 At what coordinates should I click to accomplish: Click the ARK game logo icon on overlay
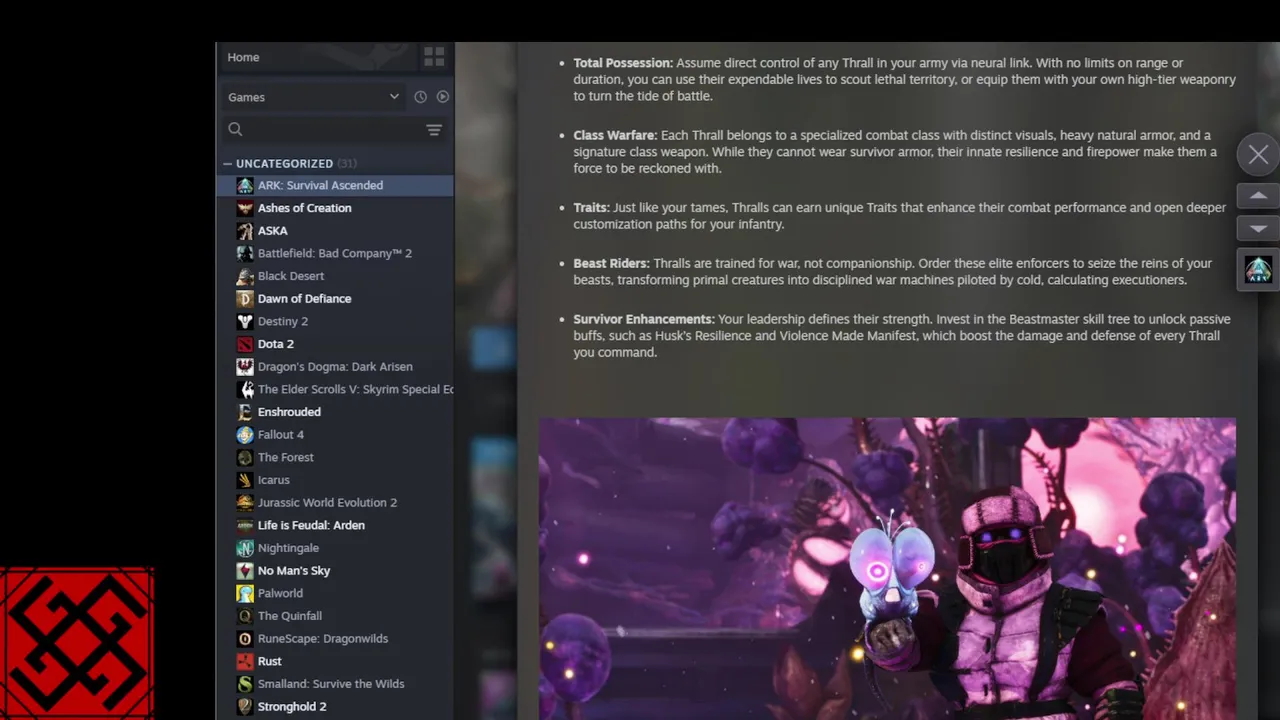pyautogui.click(x=1258, y=270)
